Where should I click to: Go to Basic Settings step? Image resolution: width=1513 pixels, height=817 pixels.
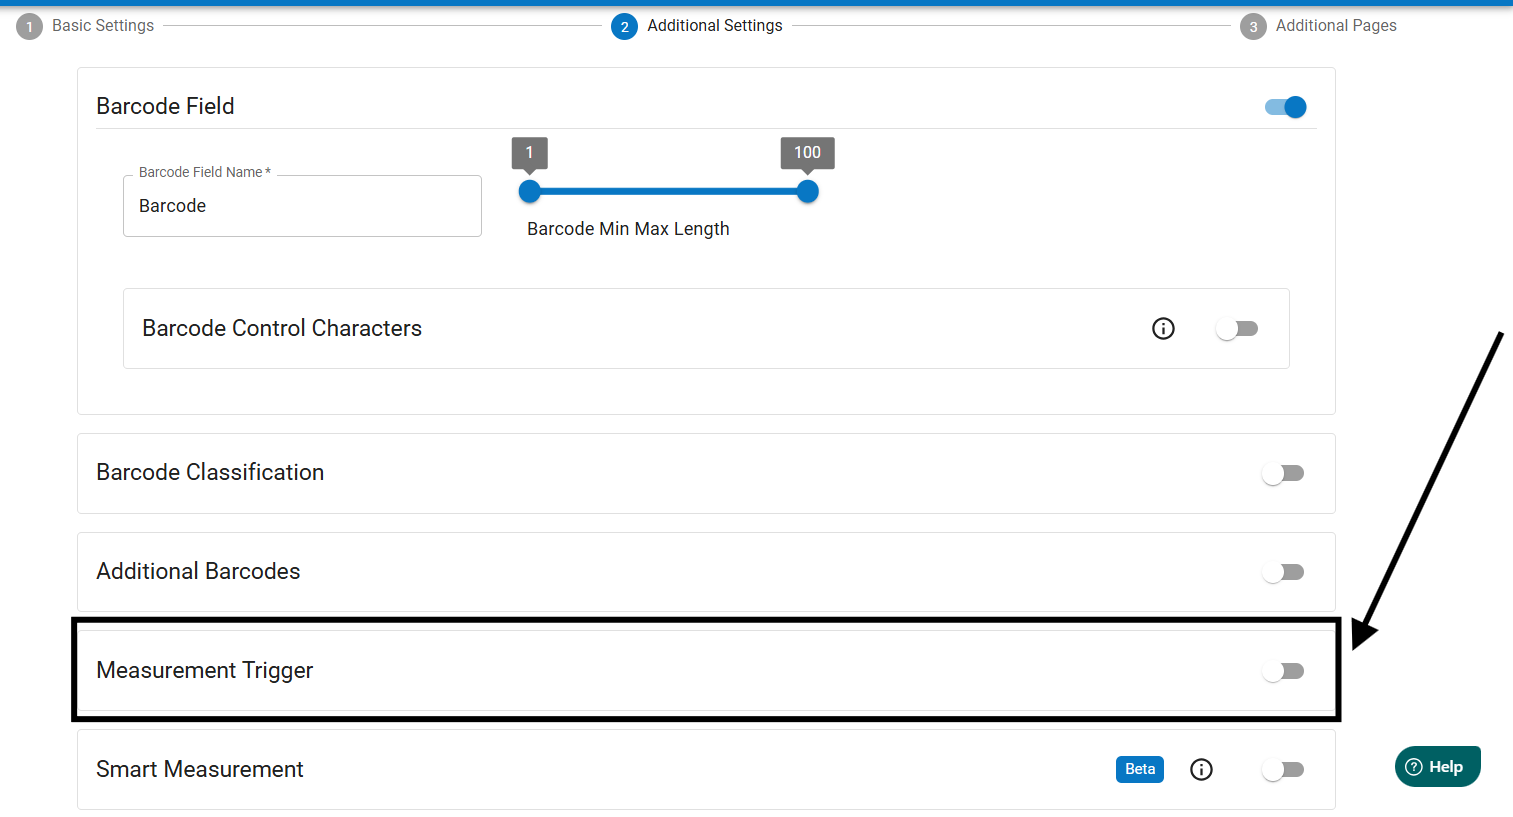pyautogui.click(x=103, y=26)
